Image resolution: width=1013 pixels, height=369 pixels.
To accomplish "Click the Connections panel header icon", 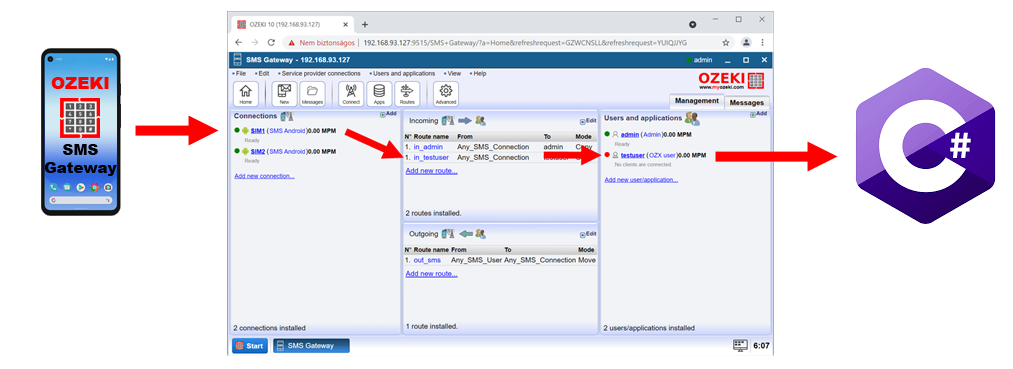I will (x=287, y=116).
